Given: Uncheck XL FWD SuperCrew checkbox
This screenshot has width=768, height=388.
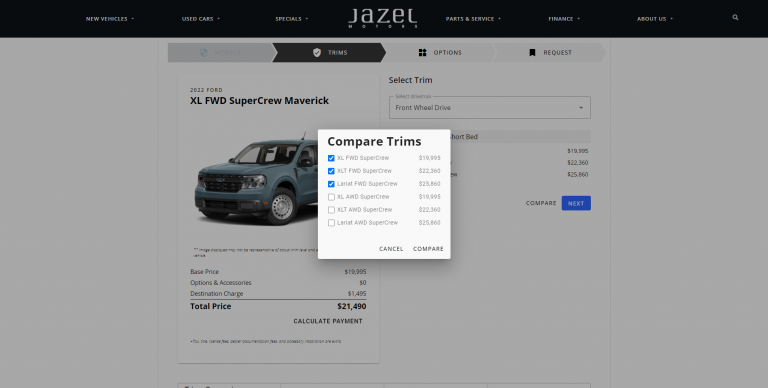Looking at the screenshot, I should click(331, 158).
